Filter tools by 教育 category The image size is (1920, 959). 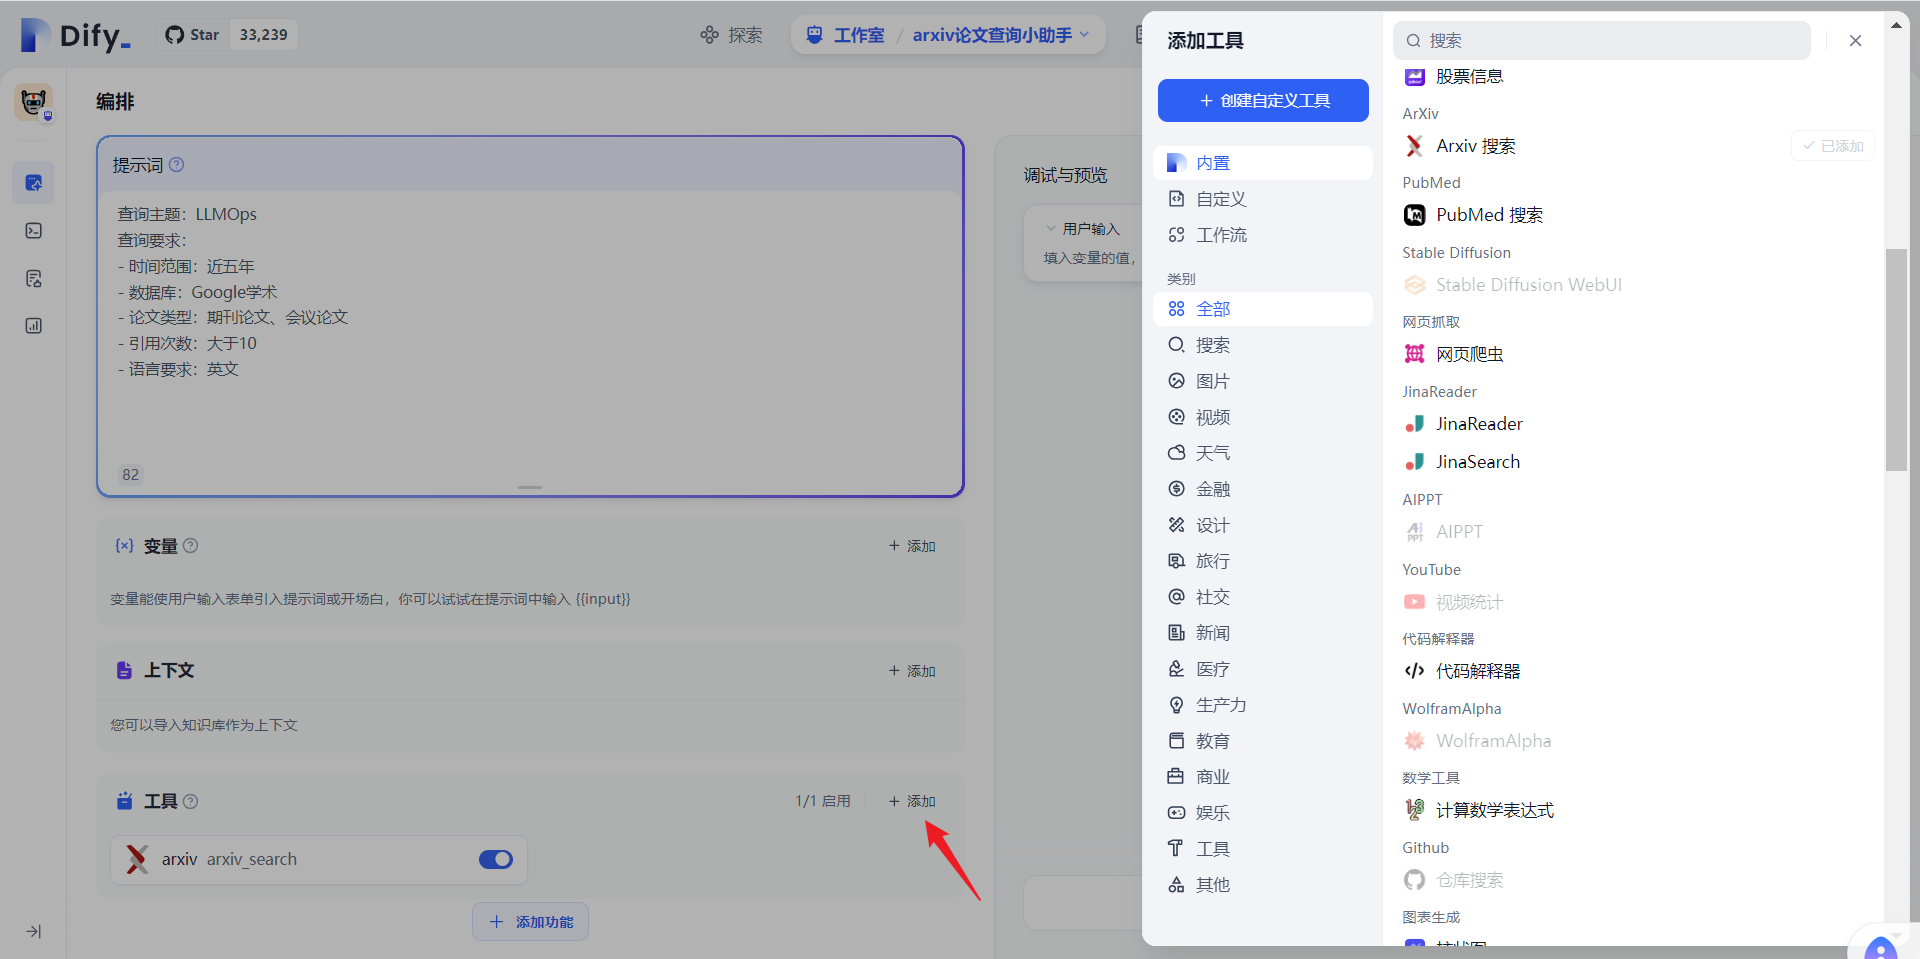1263,741
